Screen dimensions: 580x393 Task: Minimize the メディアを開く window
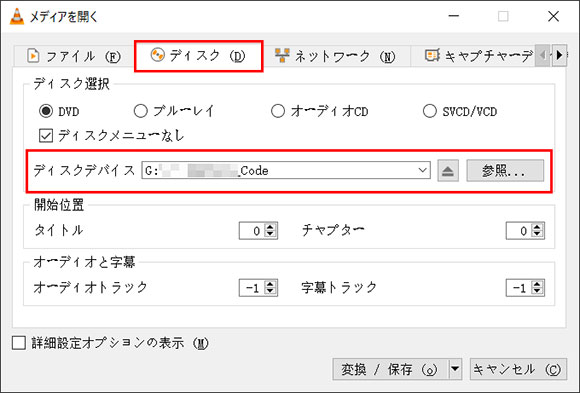point(454,16)
